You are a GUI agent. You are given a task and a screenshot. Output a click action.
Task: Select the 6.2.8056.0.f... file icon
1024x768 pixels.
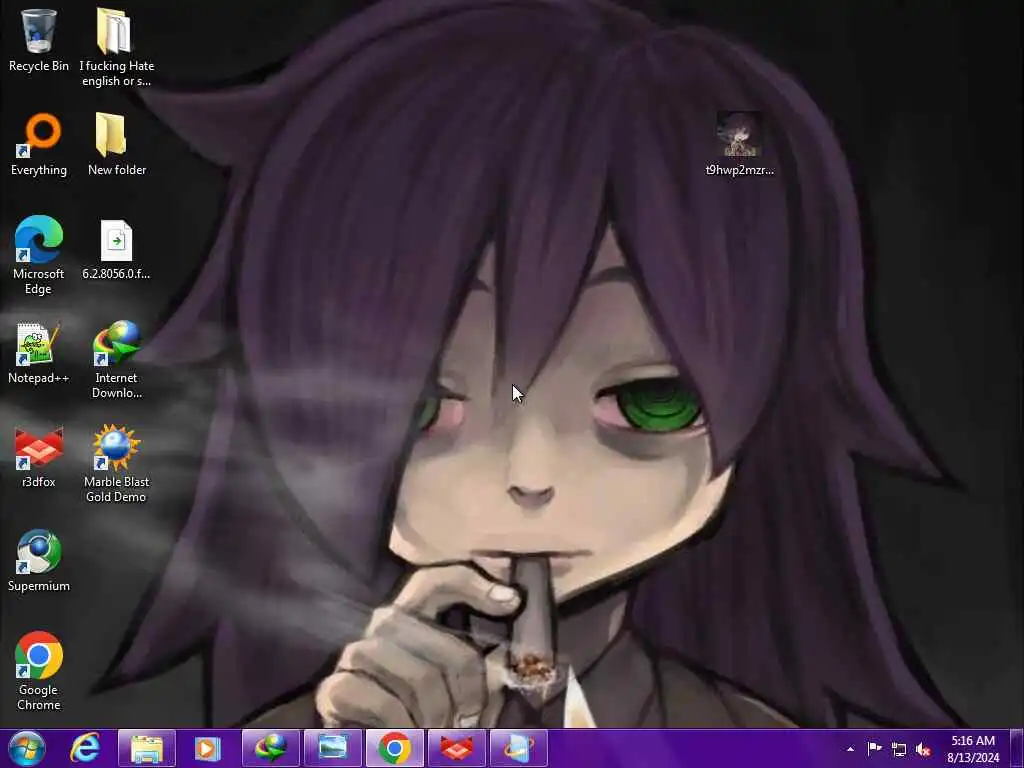pos(116,249)
